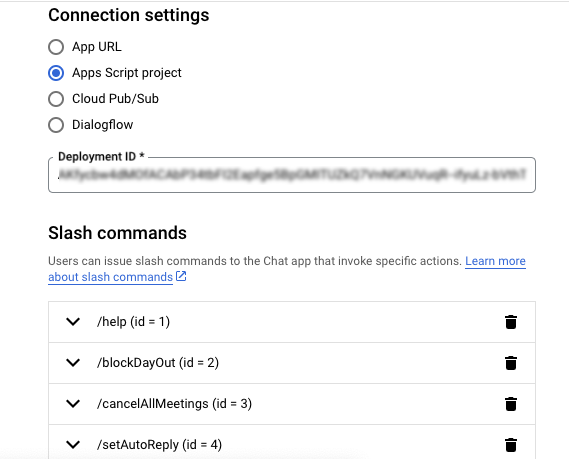Delete the /blockDayOut slash command

[x=511, y=363]
